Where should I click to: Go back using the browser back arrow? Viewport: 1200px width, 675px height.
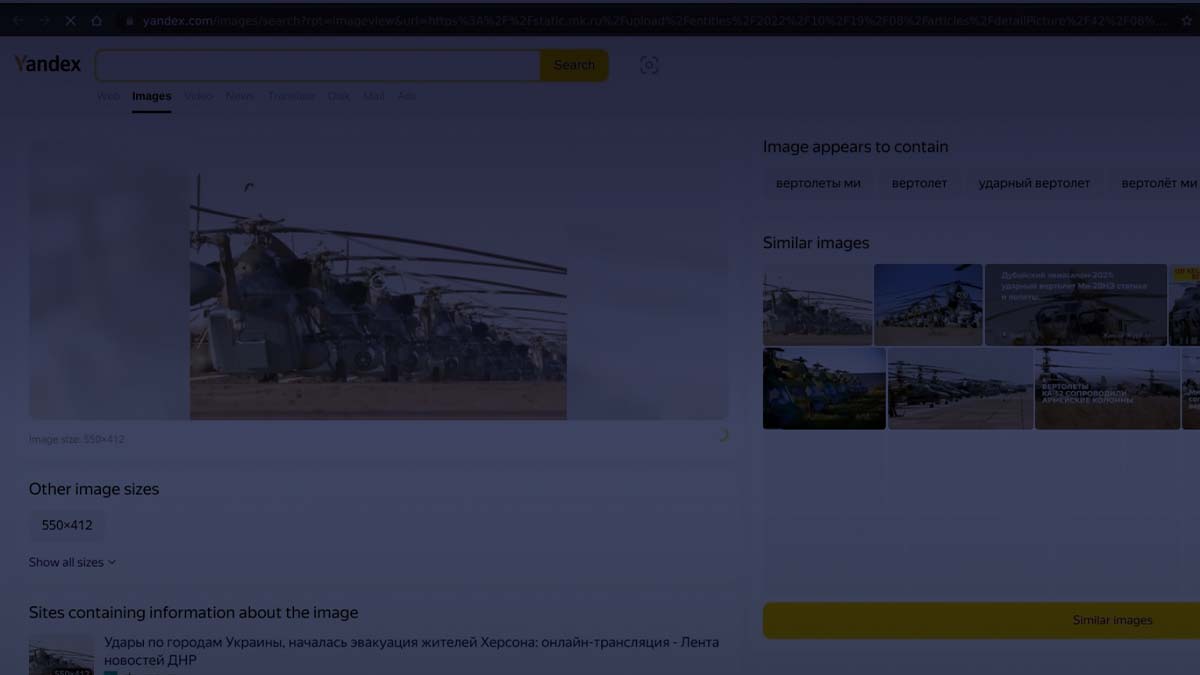pyautogui.click(x=18, y=20)
